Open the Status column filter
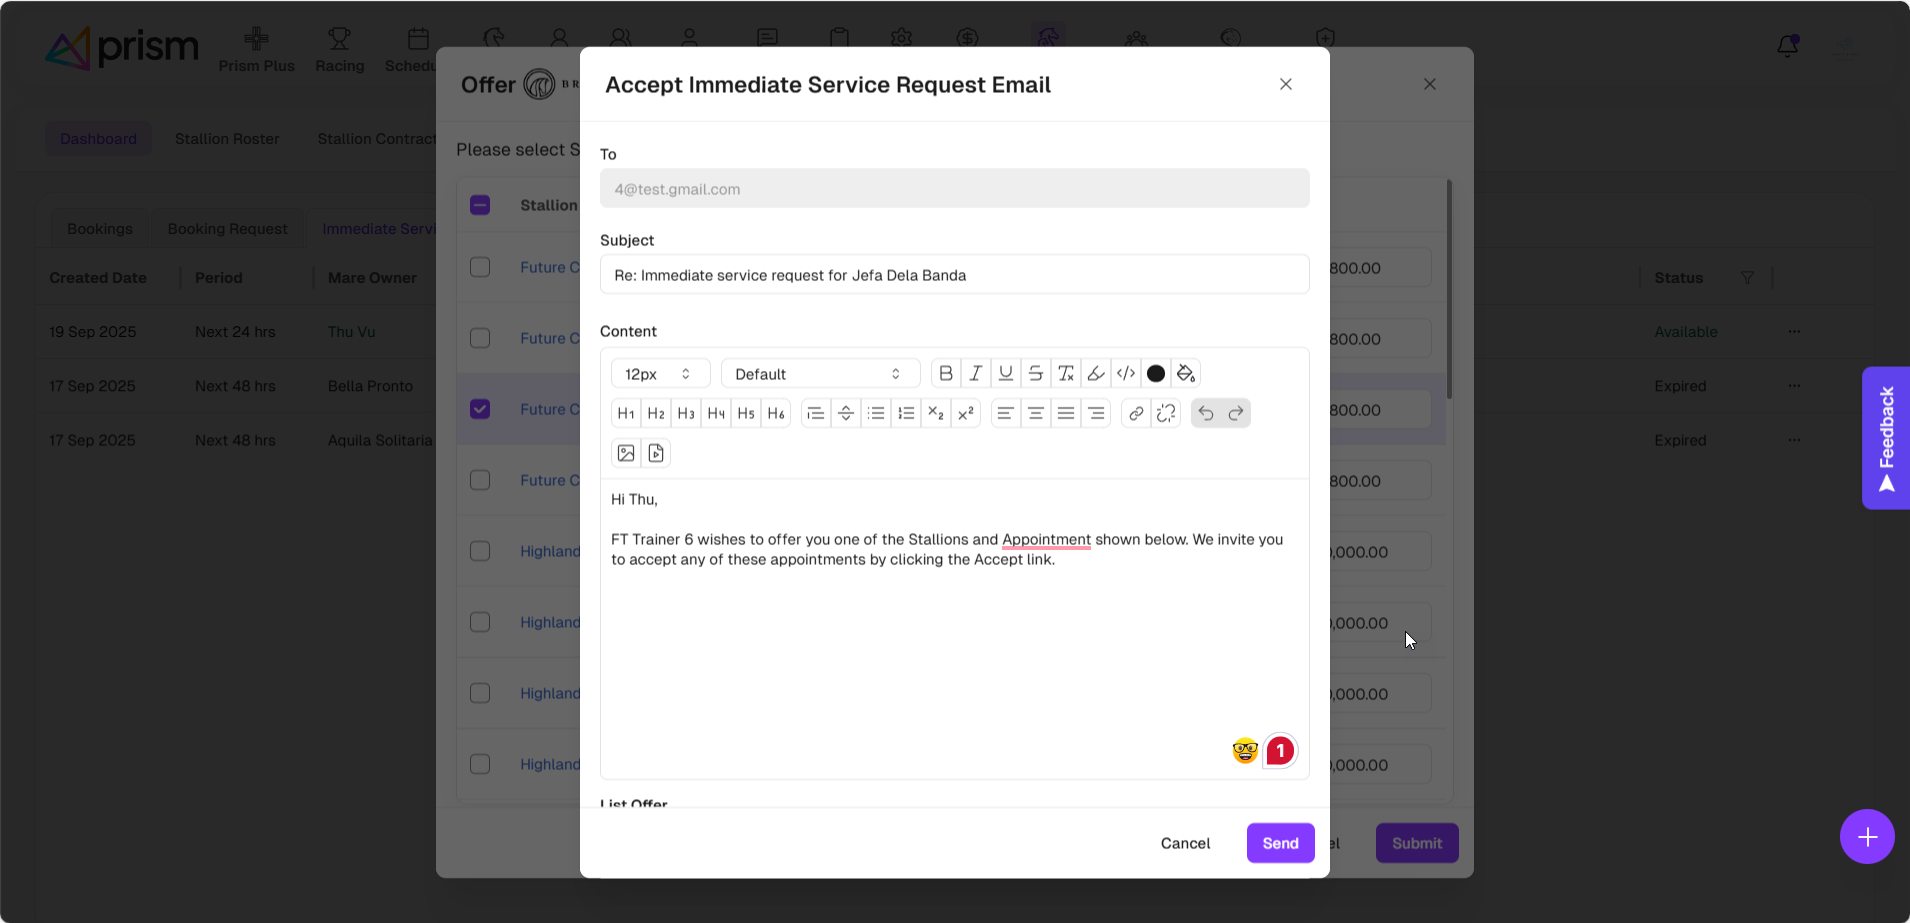Image resolution: width=1910 pixels, height=923 pixels. 1747,278
